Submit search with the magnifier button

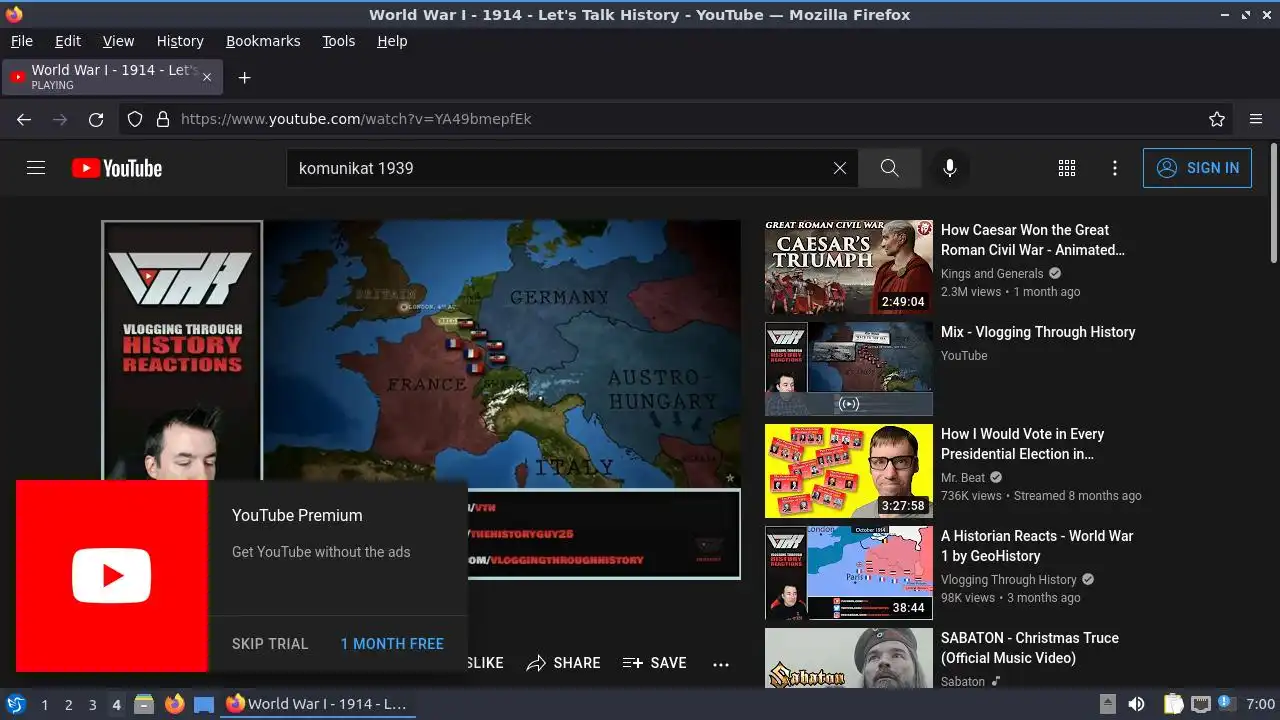click(889, 168)
